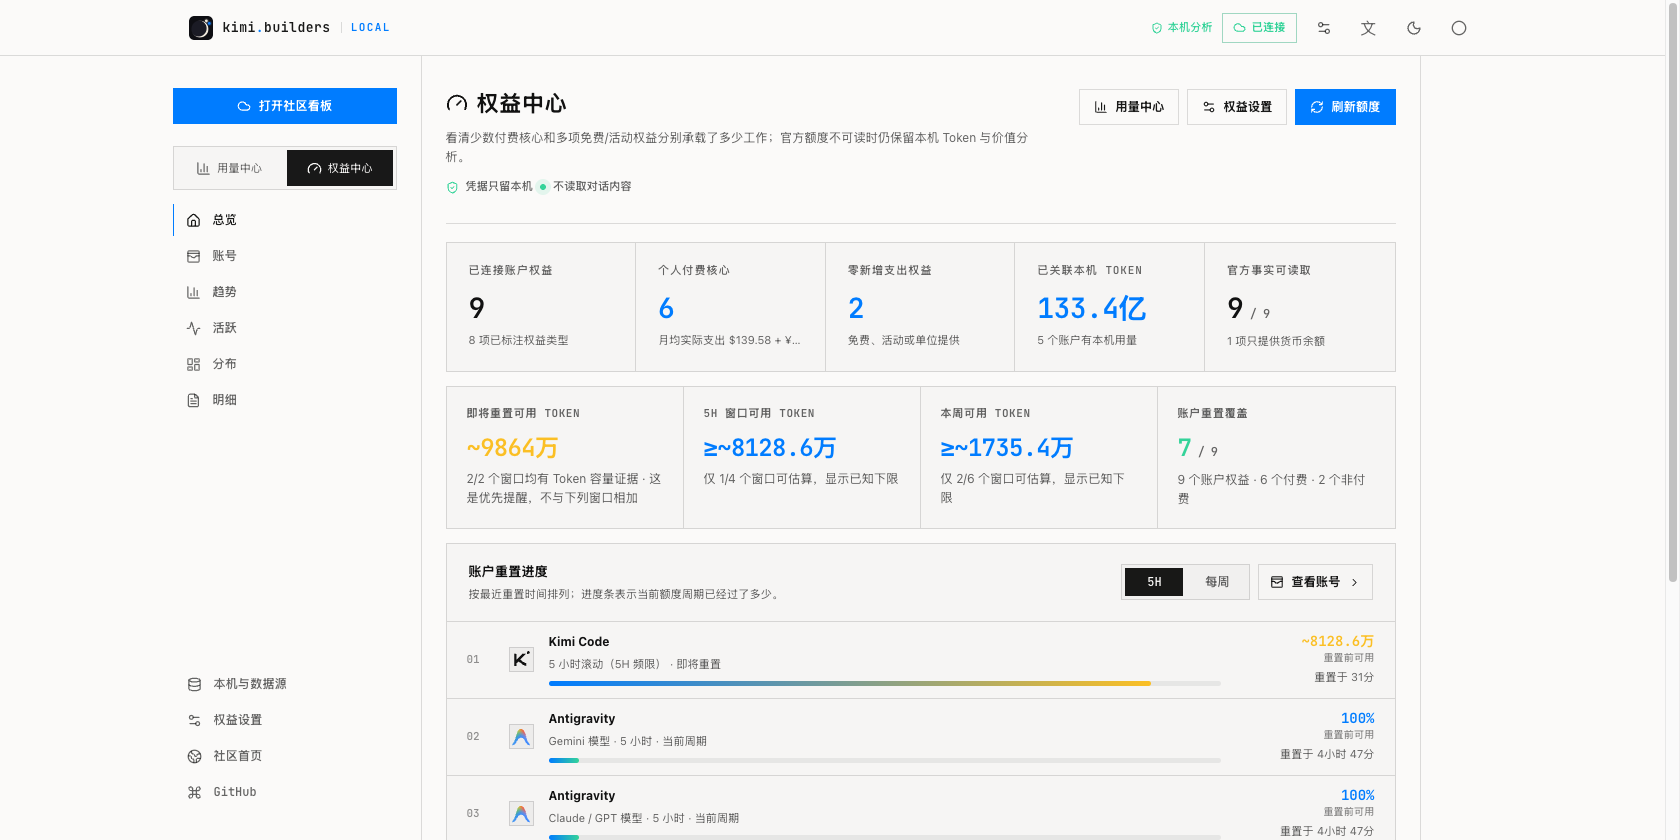Viewport: 1680px width, 840px height.
Task: Click 权益设置 button beside page title
Action: coord(1237,107)
